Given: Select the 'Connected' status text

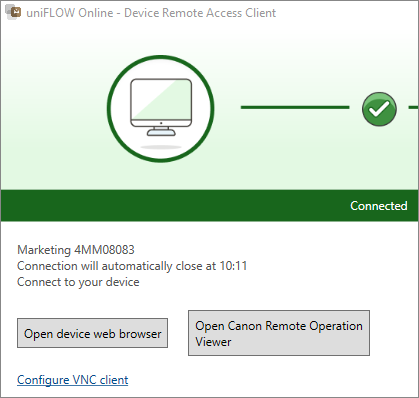Looking at the screenshot, I should point(379,206).
